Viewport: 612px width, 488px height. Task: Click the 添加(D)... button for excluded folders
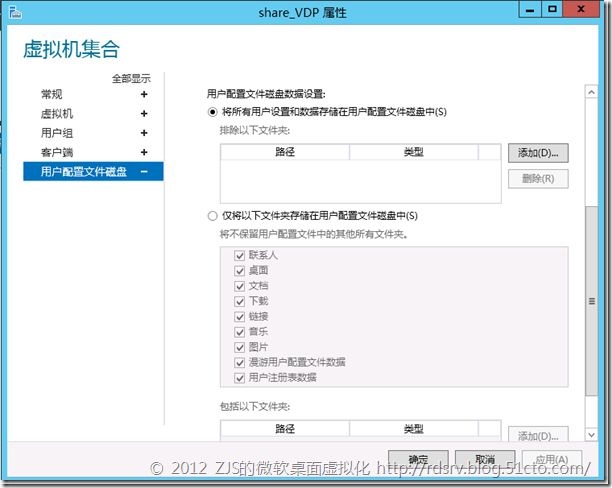coord(538,153)
